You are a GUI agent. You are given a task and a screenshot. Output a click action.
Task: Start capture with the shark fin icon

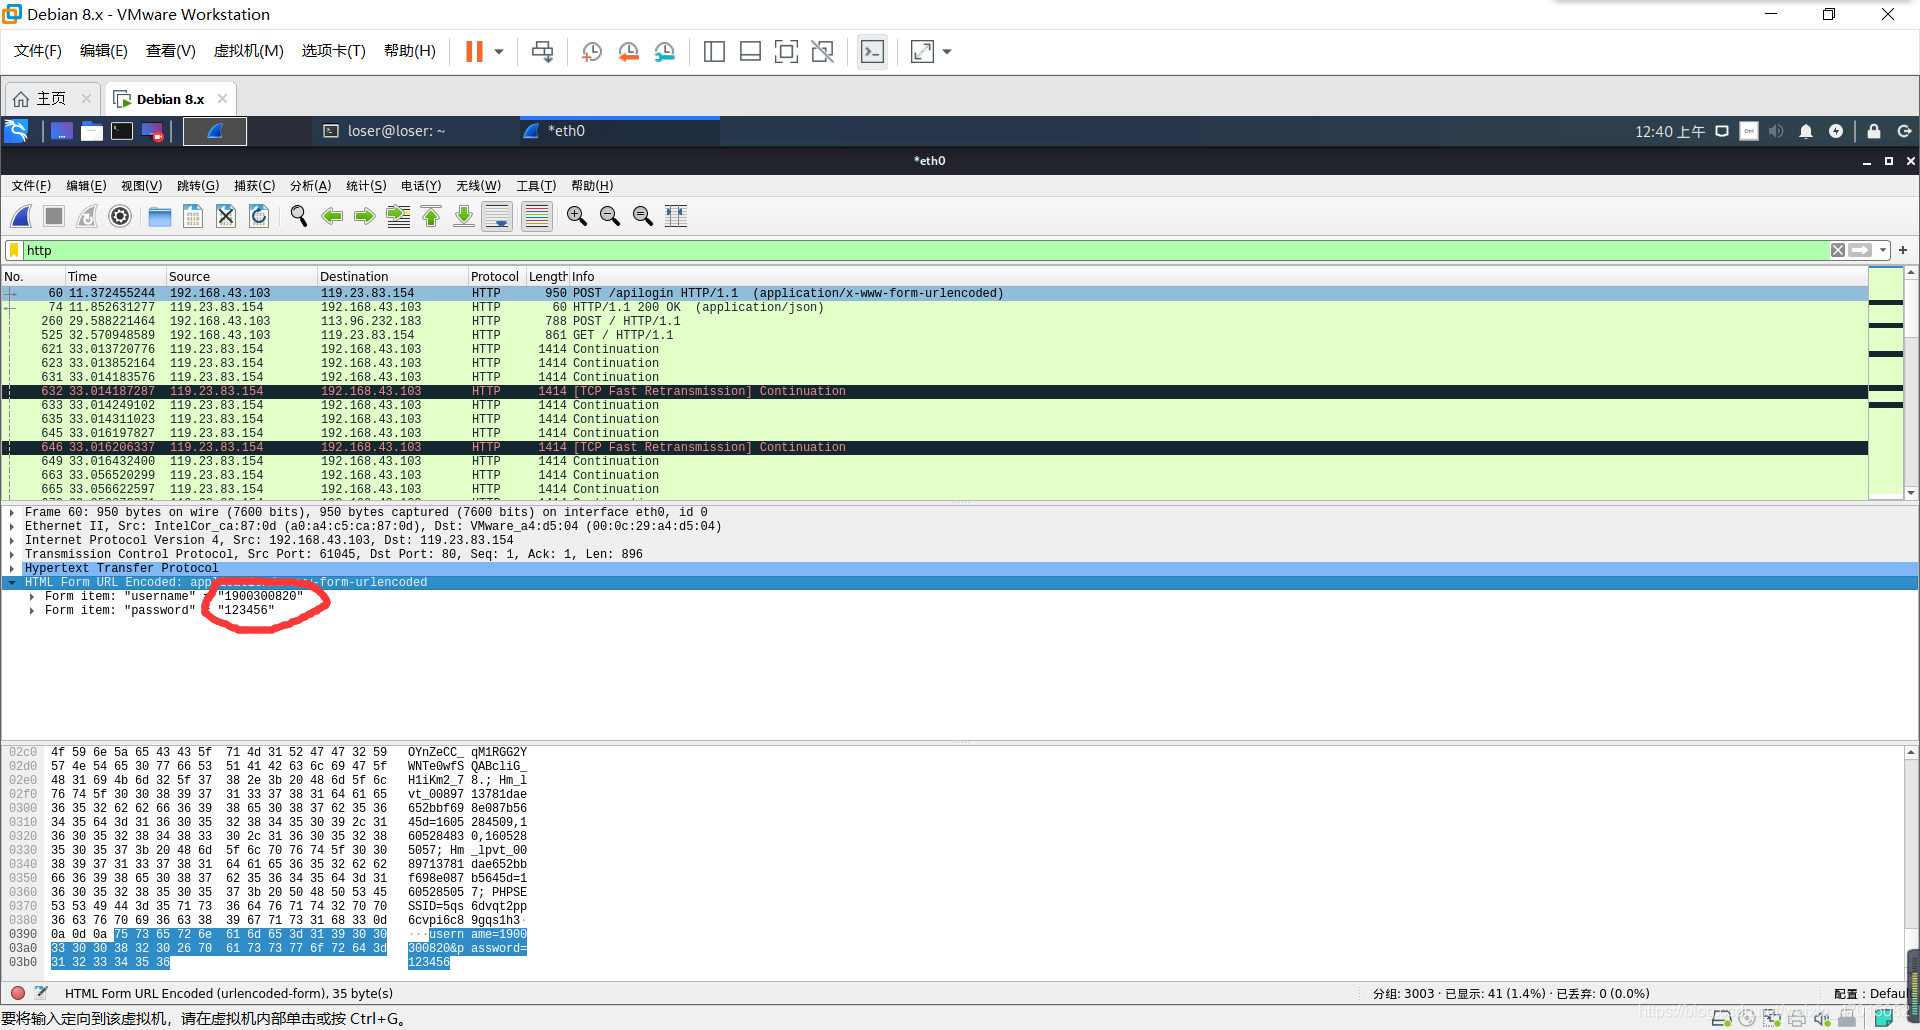(21, 216)
